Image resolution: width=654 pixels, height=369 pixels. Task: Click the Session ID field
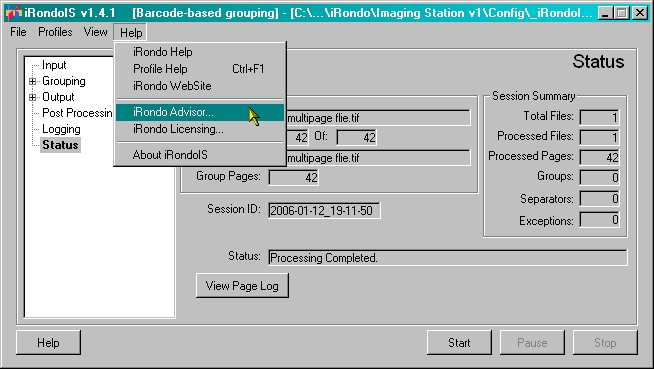coord(324,211)
